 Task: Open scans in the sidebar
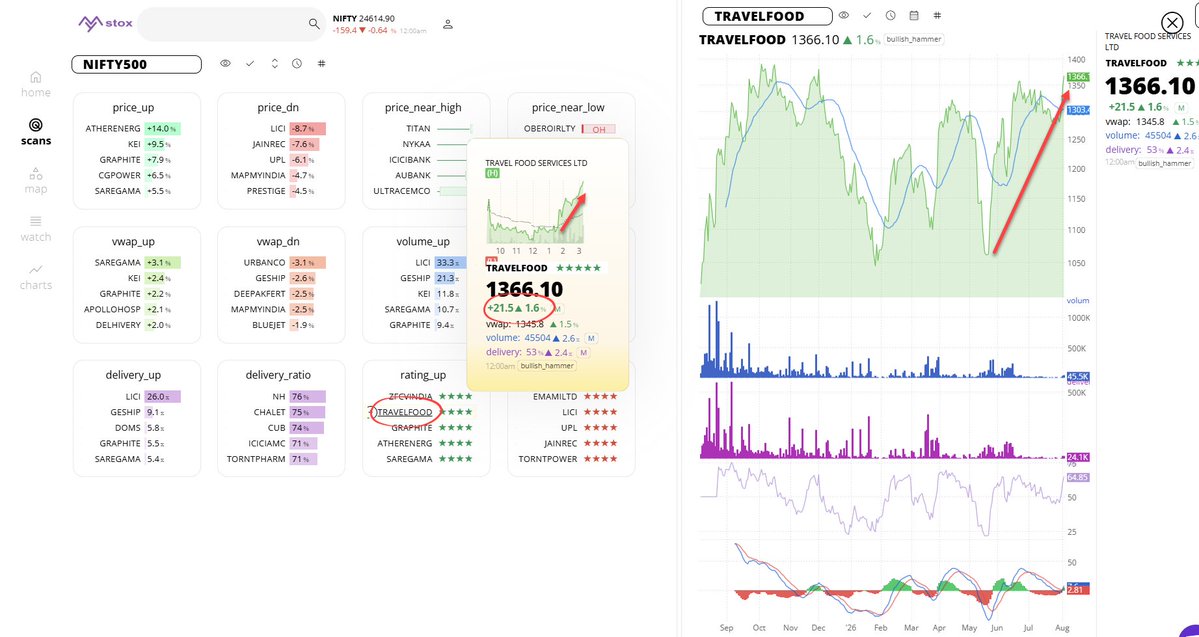click(36, 132)
